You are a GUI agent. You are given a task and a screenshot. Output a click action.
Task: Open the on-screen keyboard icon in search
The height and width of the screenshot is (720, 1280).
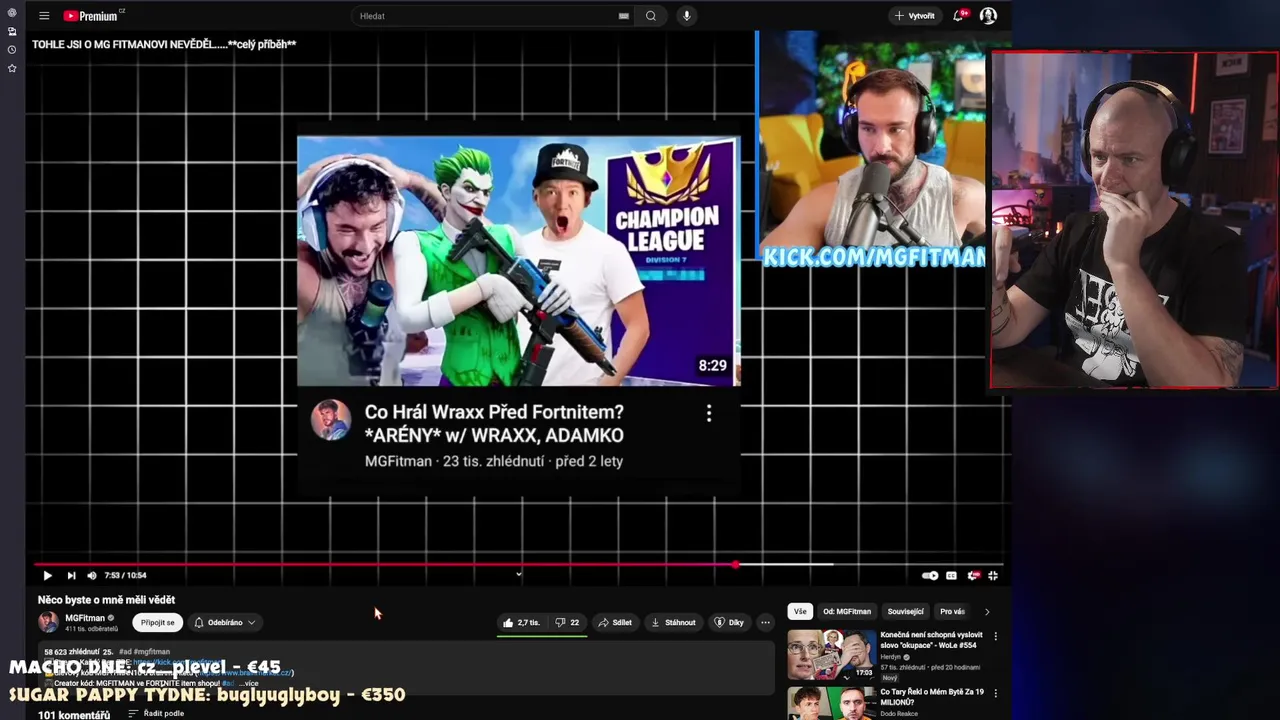(624, 16)
